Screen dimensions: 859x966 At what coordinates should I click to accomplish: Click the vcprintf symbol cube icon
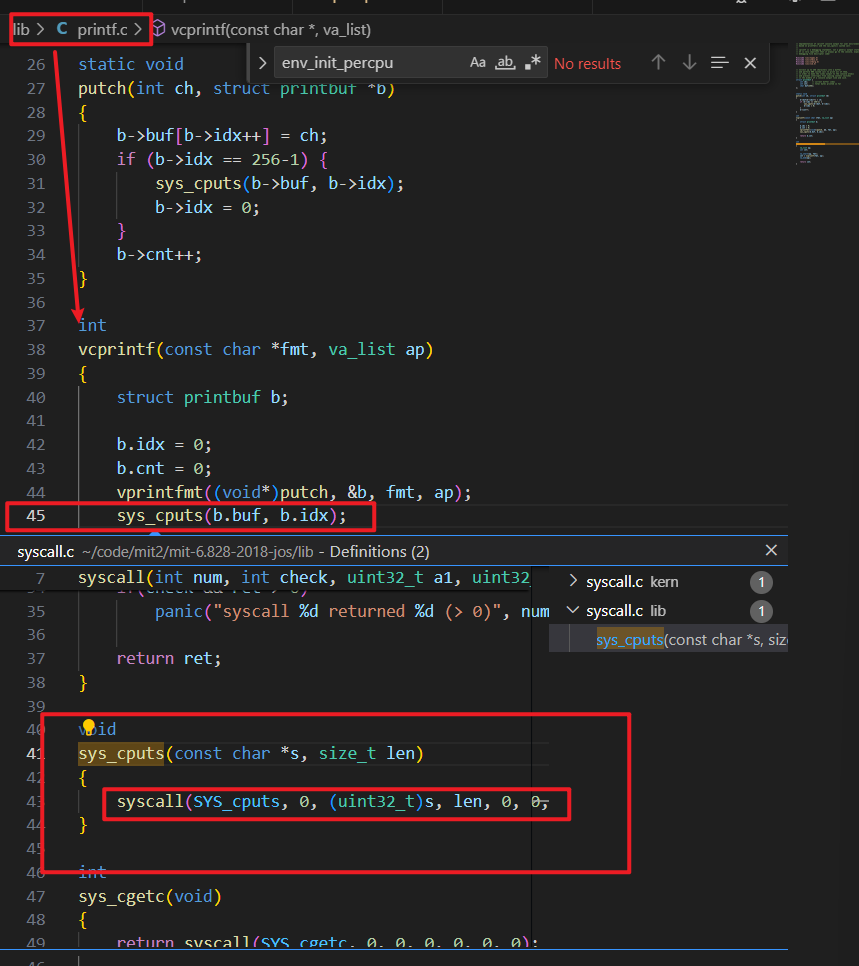point(161,29)
